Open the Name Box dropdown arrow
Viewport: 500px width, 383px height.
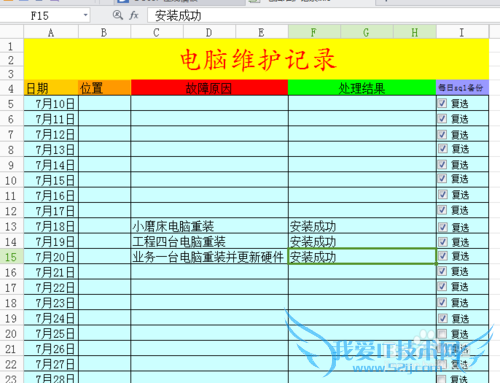85,15
